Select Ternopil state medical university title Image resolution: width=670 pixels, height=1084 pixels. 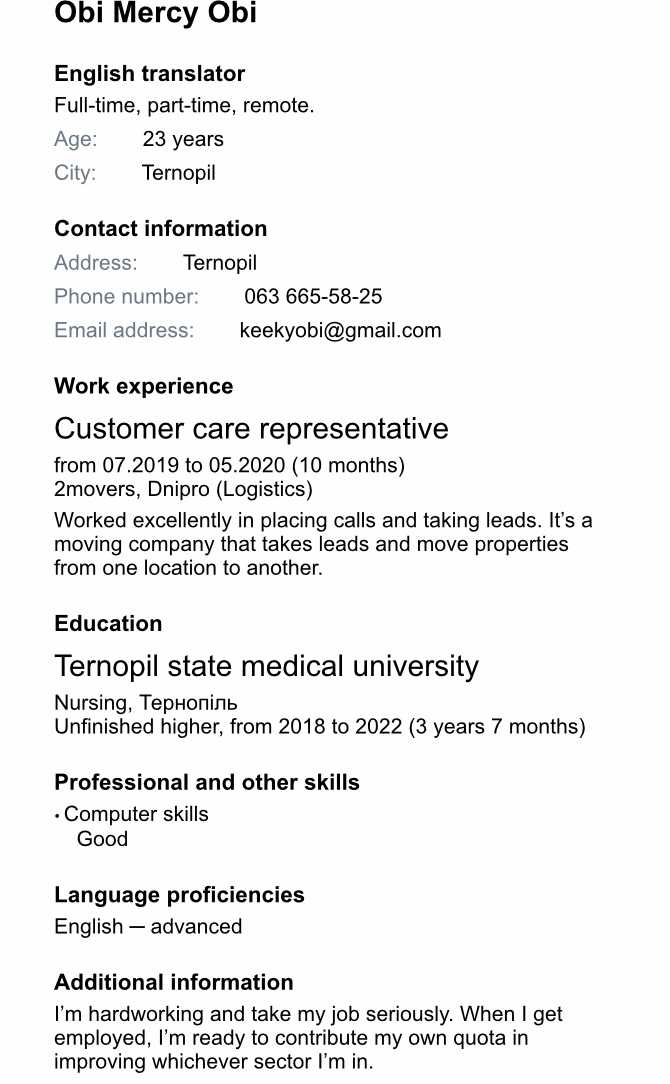point(266,666)
